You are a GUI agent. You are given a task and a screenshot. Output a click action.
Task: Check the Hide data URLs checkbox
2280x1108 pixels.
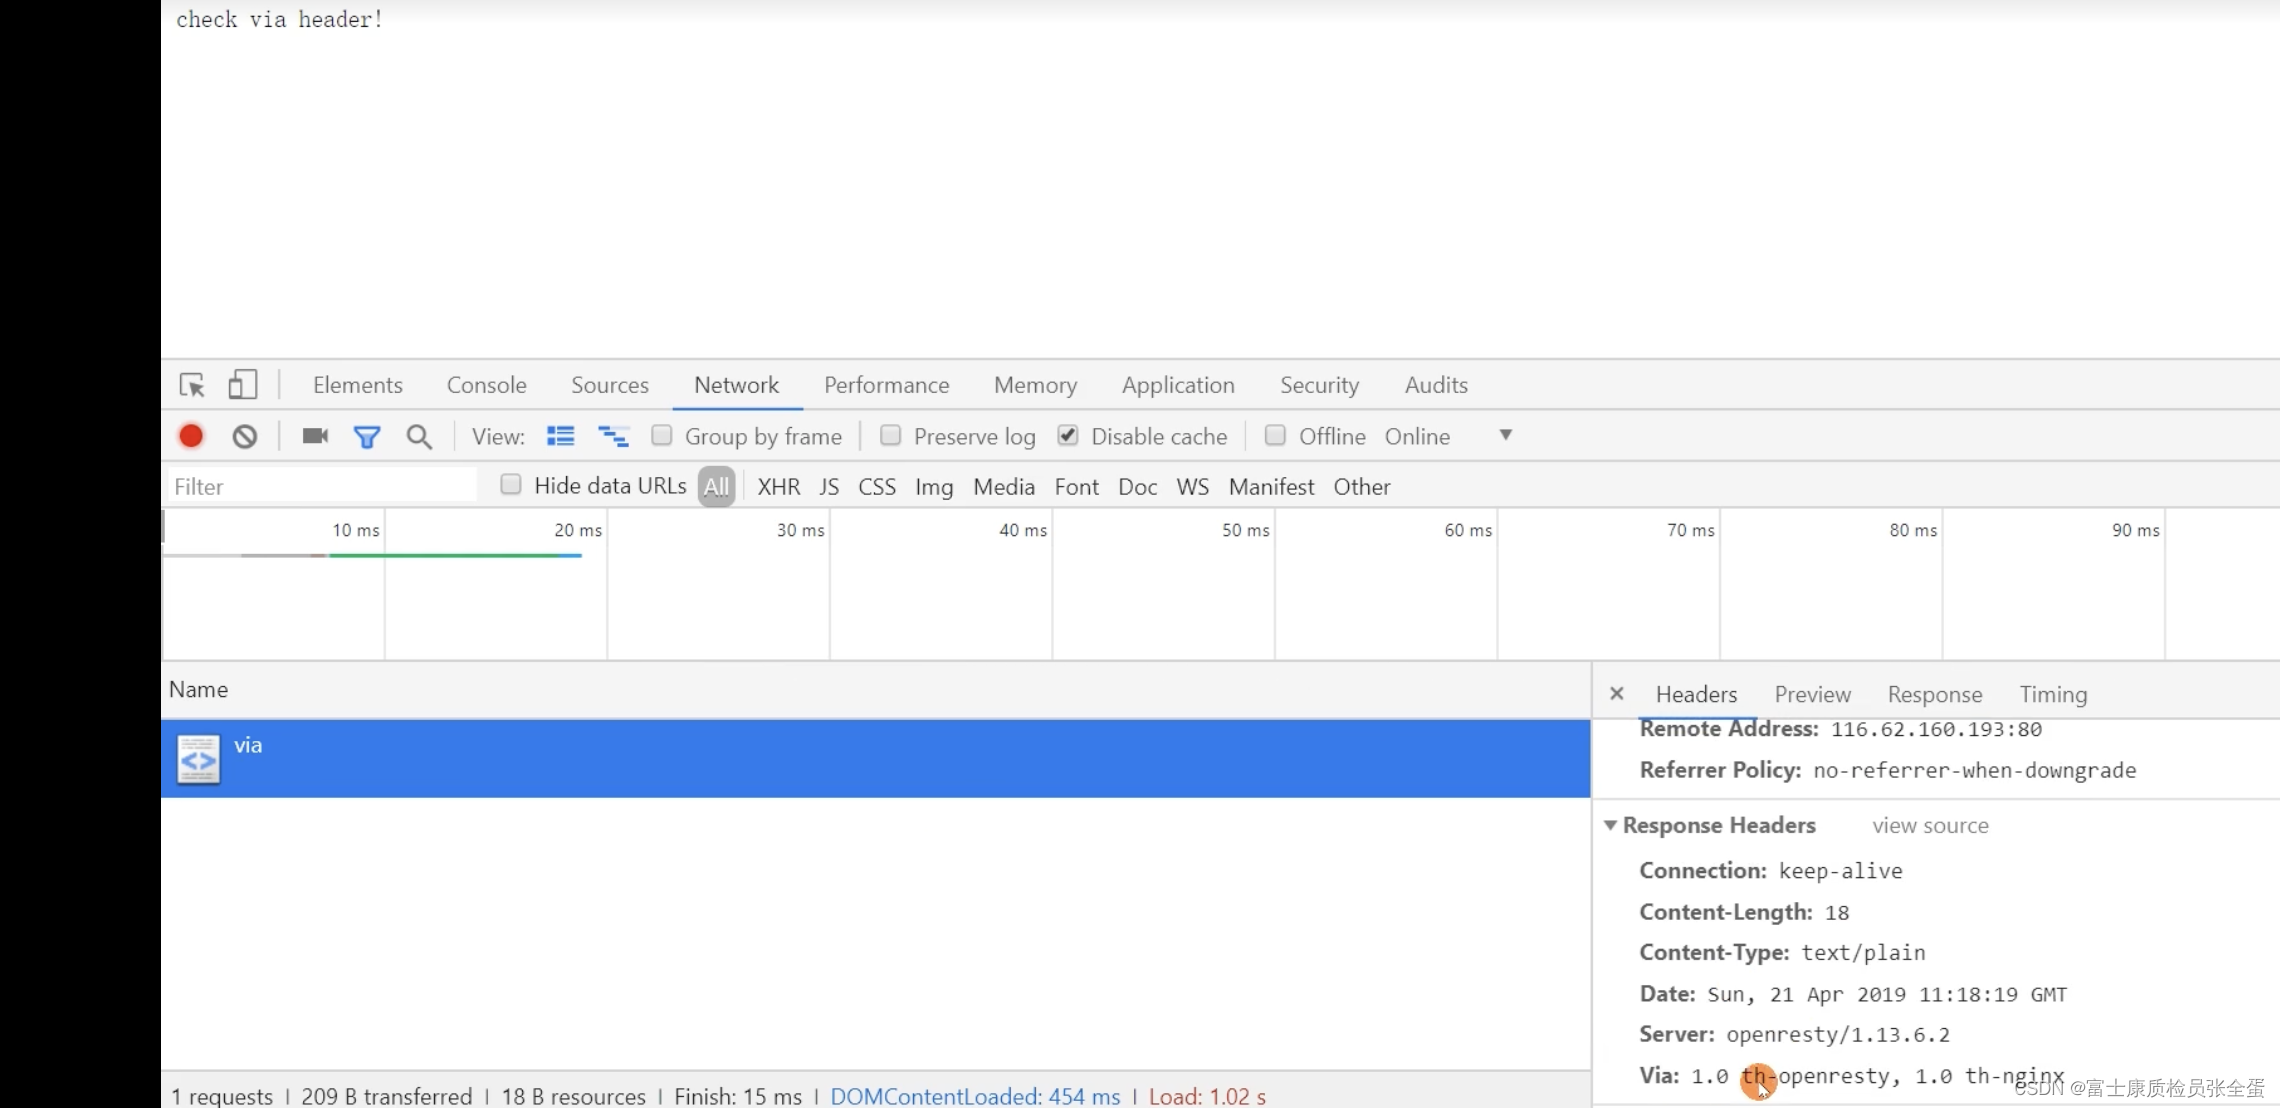tap(511, 485)
